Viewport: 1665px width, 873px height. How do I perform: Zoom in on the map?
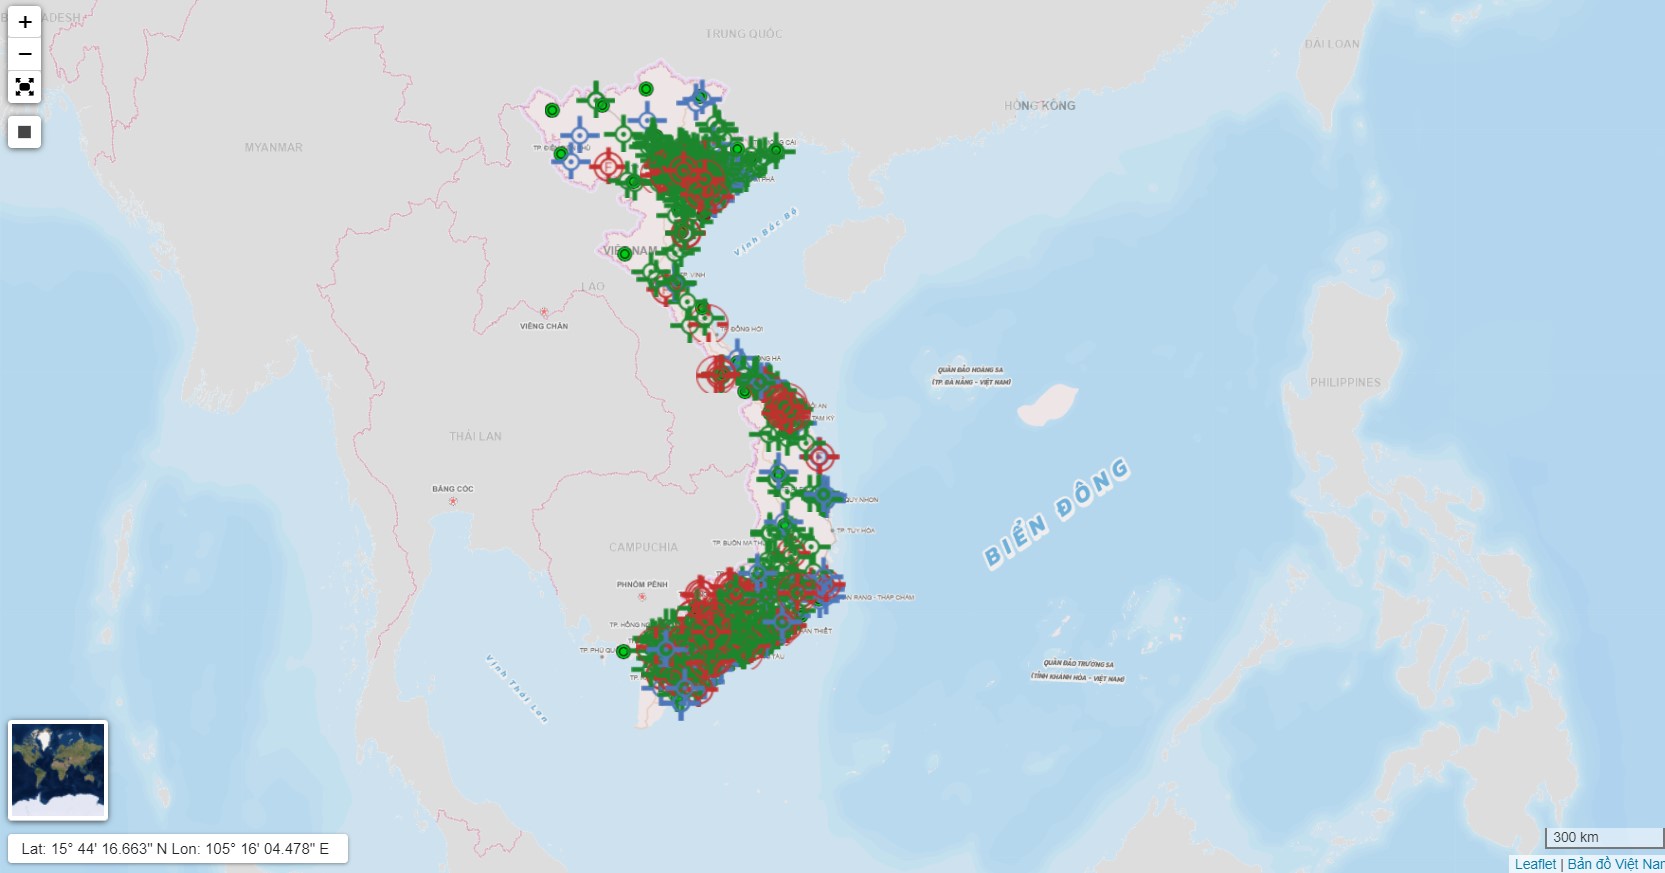pyautogui.click(x=25, y=22)
